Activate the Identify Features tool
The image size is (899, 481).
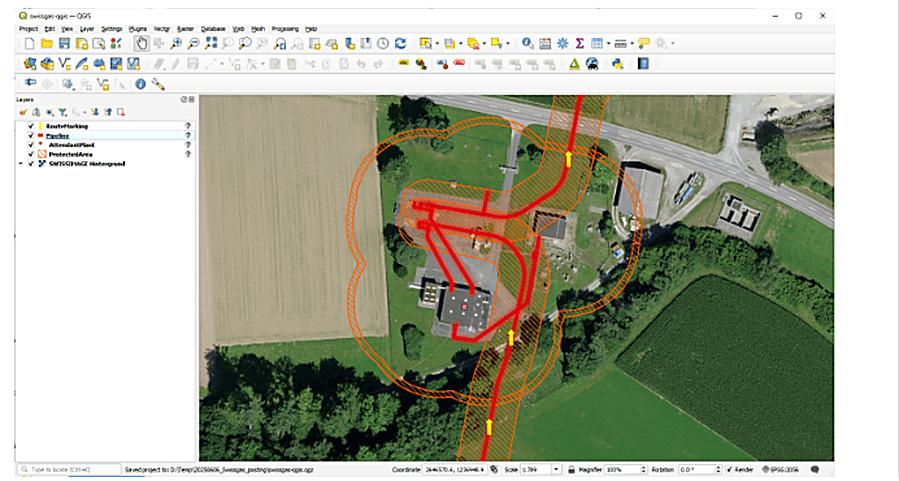click(x=527, y=44)
